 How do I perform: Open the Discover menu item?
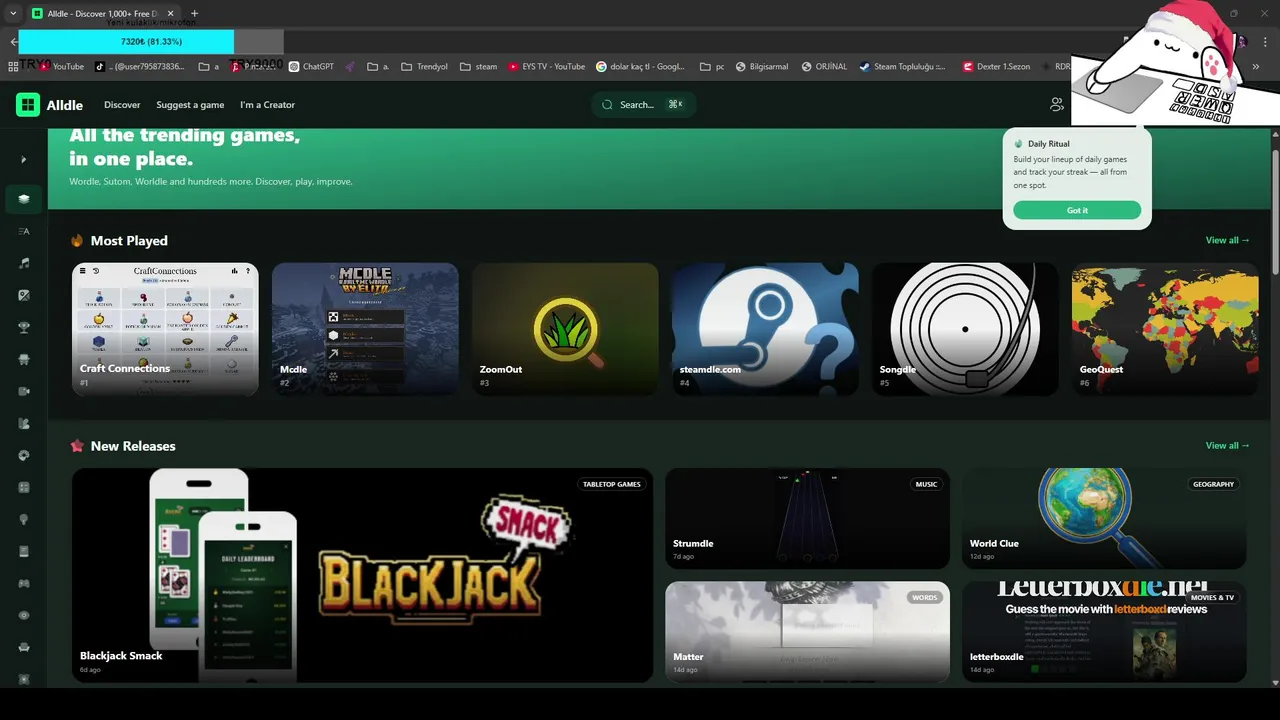pos(122,105)
